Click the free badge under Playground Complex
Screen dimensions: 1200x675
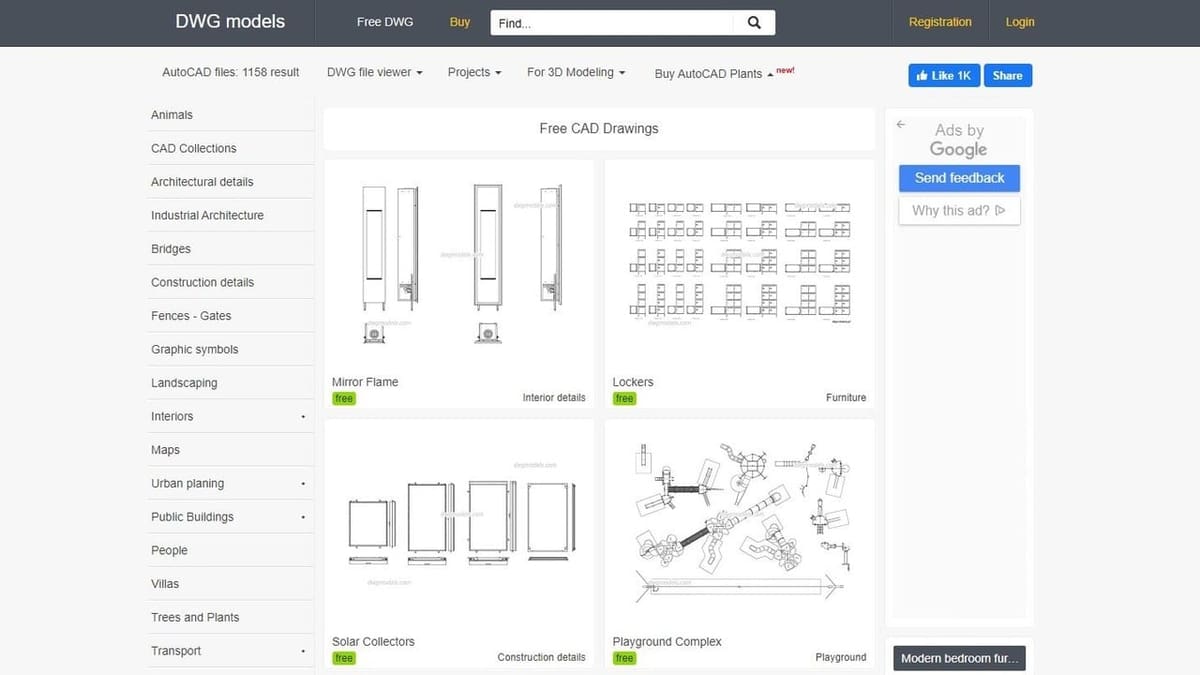[x=624, y=658]
